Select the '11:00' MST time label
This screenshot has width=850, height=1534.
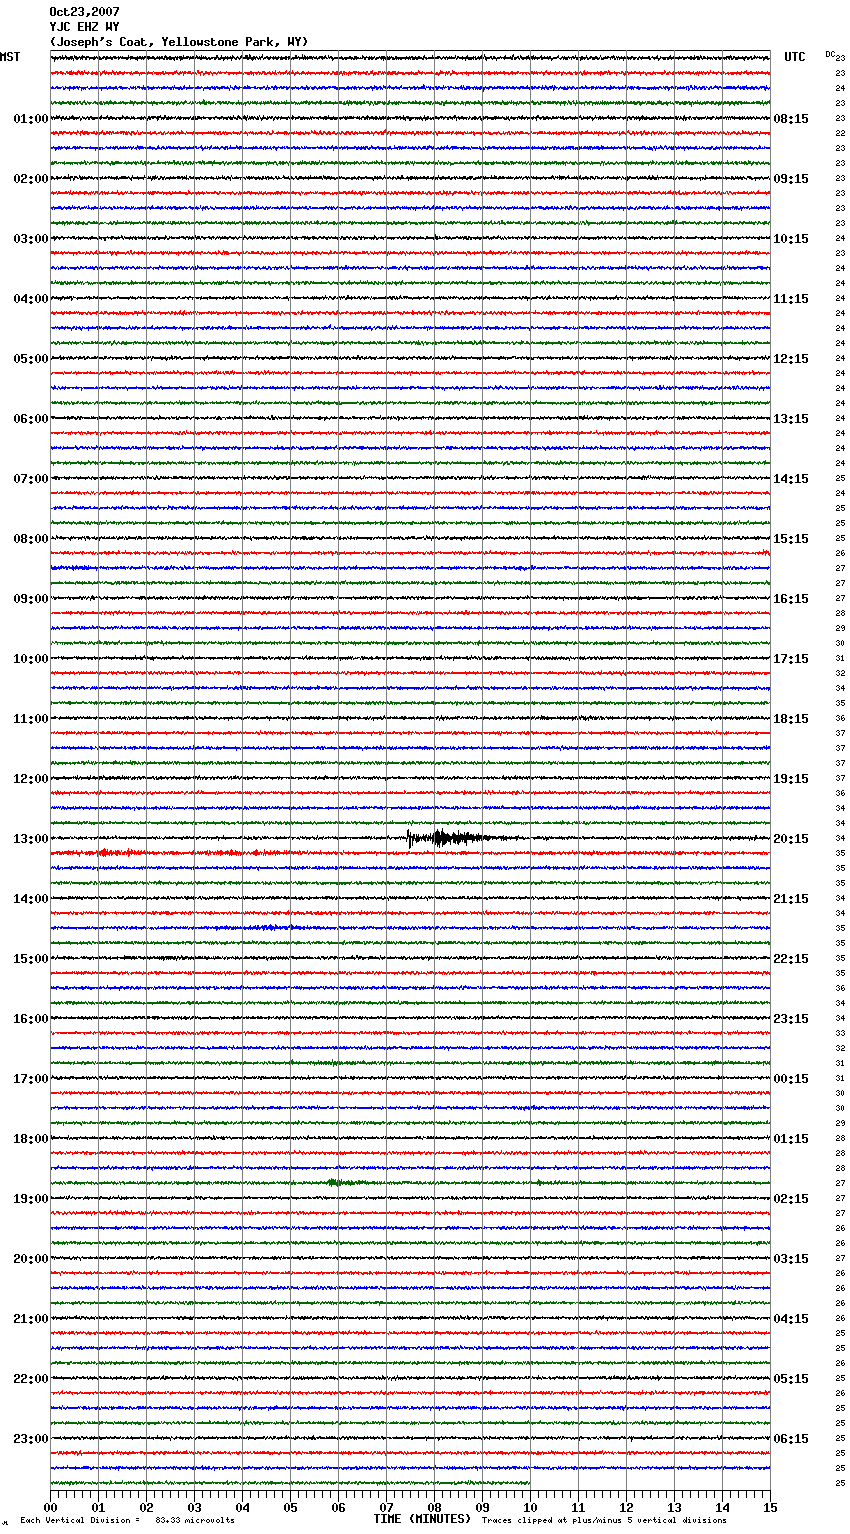pos(30,719)
